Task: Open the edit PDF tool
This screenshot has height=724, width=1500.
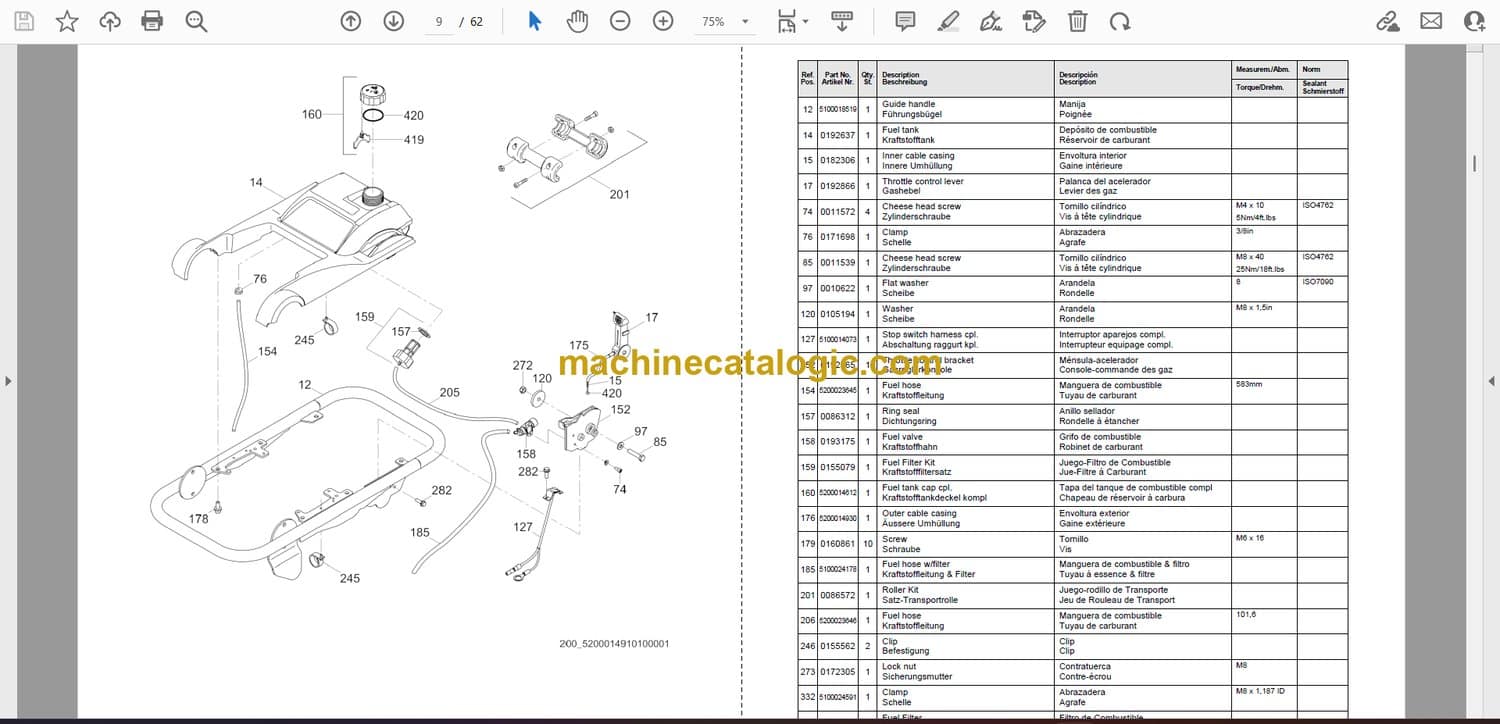Action: point(1034,21)
